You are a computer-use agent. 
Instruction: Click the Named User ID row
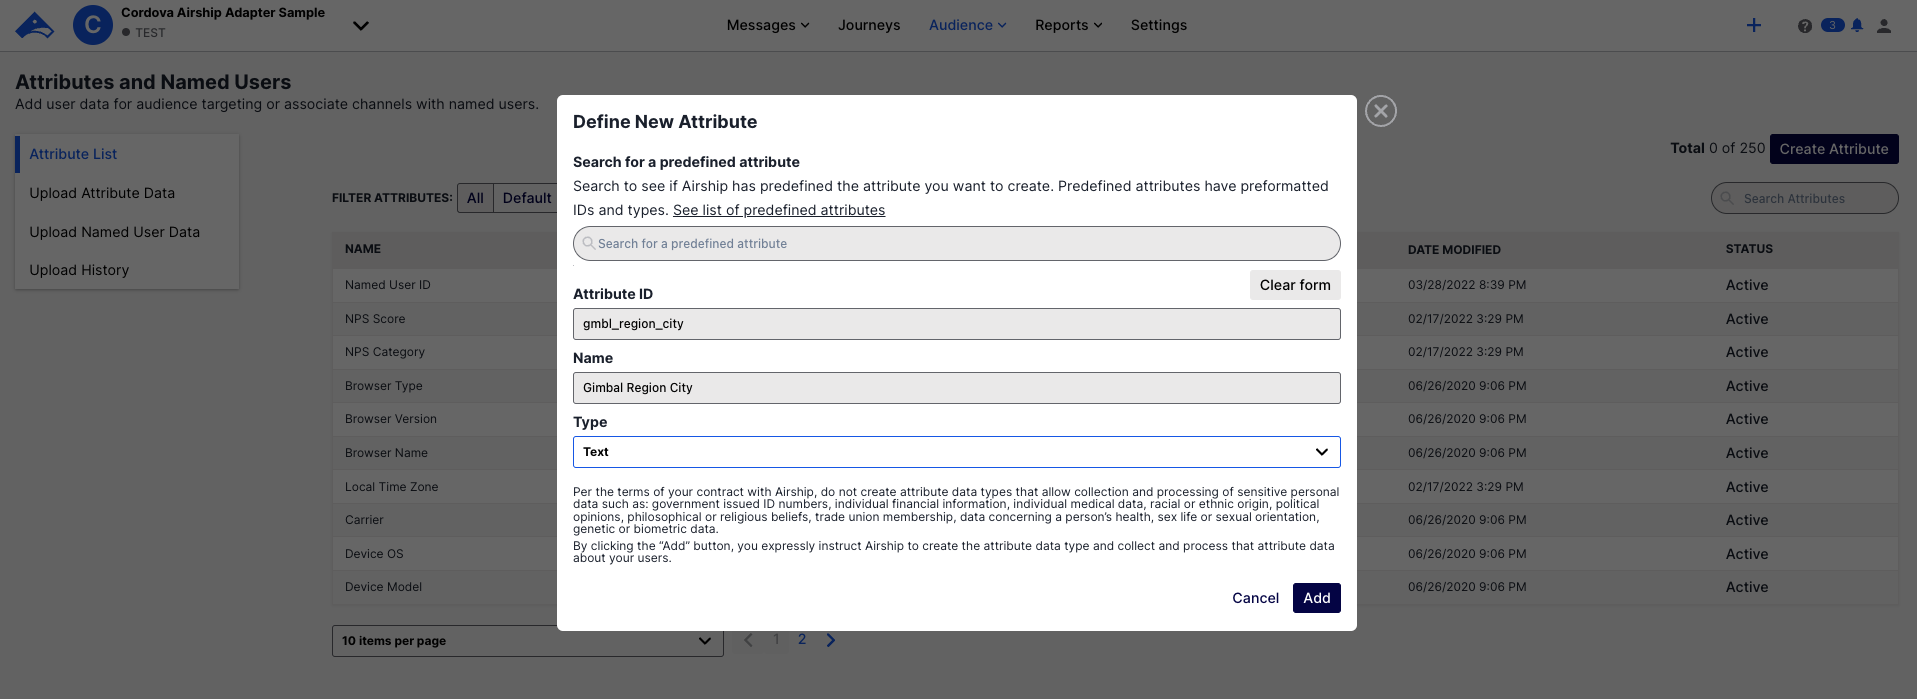pyautogui.click(x=1115, y=285)
